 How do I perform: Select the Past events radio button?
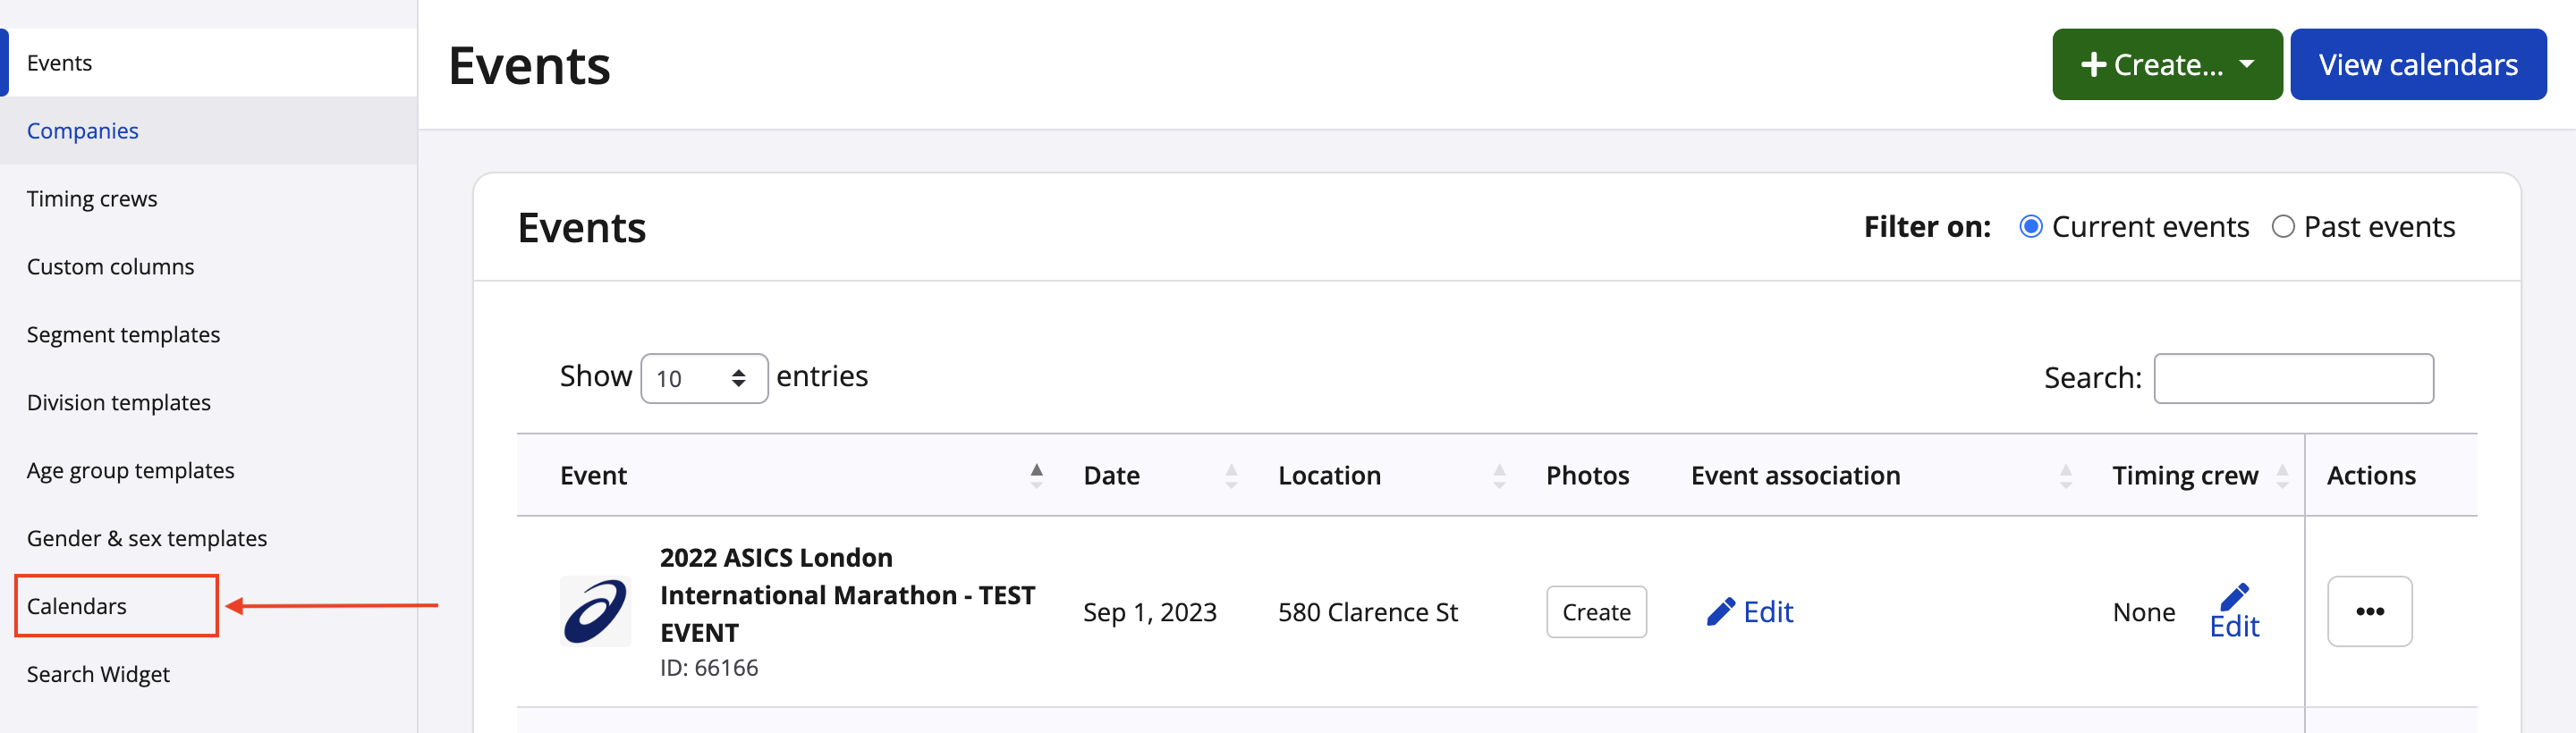tap(2283, 227)
